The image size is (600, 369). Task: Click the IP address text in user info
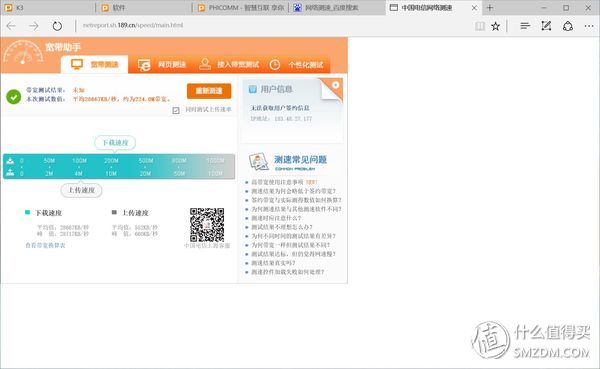[281, 119]
